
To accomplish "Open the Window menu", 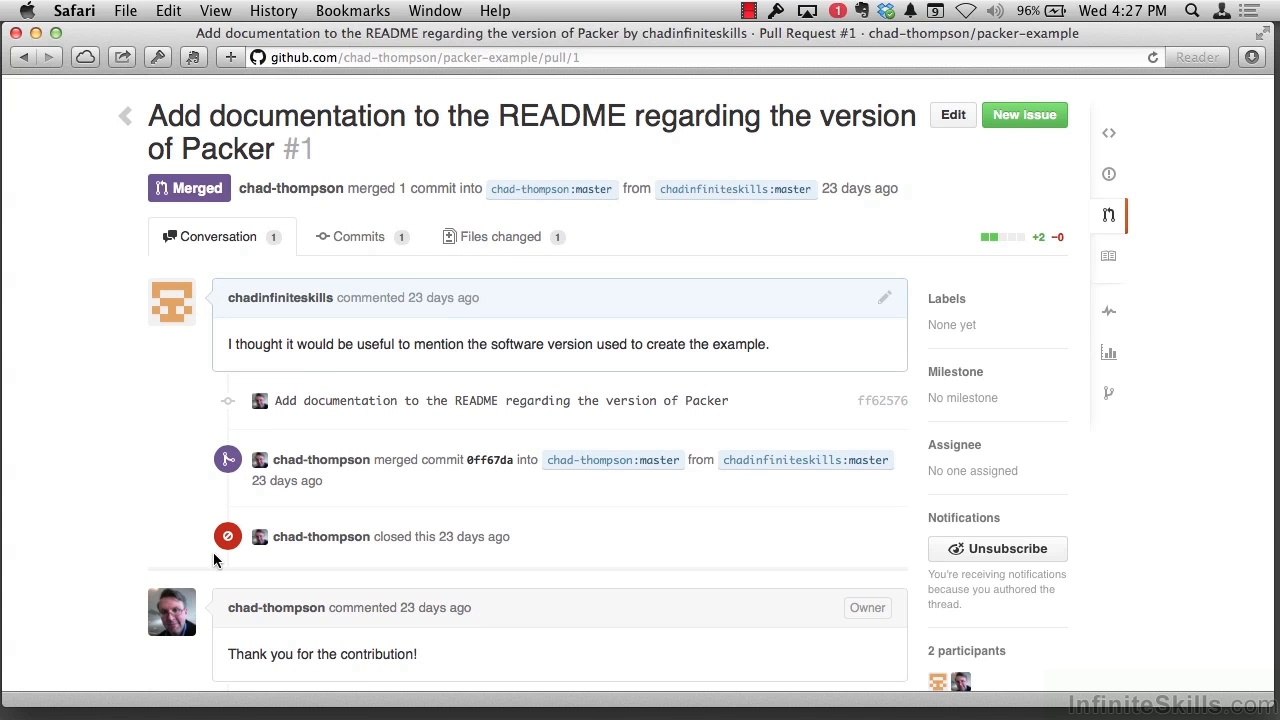I will (435, 11).
